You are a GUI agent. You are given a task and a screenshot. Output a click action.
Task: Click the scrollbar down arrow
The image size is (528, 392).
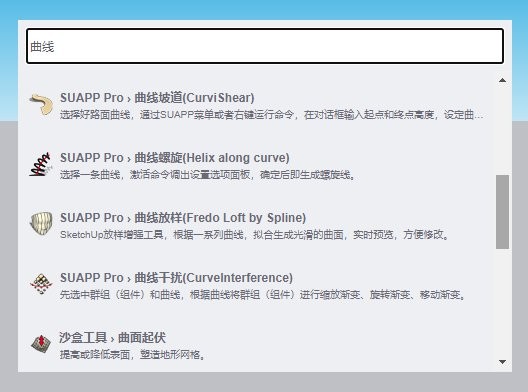502,362
